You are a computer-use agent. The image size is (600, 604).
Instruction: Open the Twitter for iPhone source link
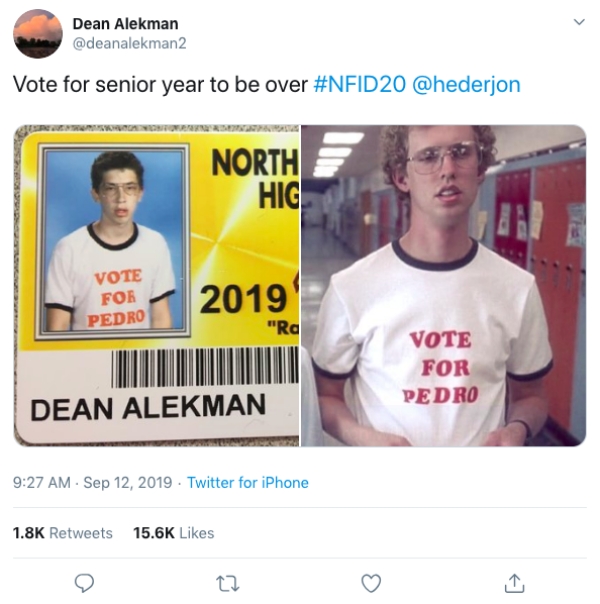click(248, 483)
